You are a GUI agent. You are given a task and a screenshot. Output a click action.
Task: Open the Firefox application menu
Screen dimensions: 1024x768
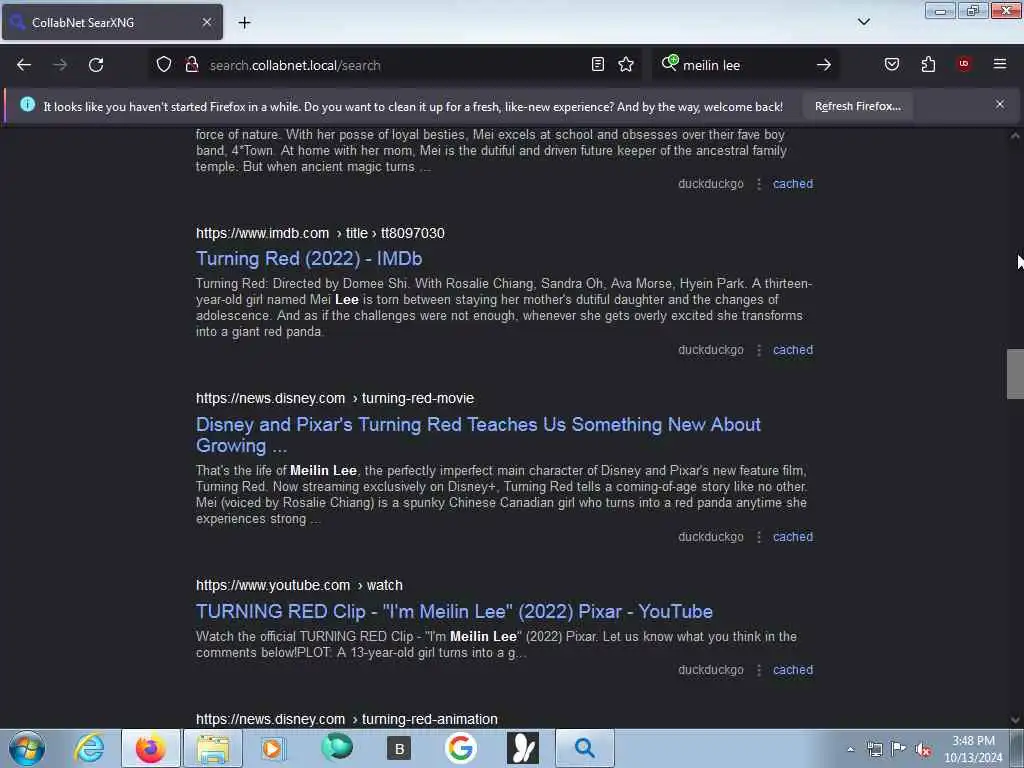[x=1000, y=64]
